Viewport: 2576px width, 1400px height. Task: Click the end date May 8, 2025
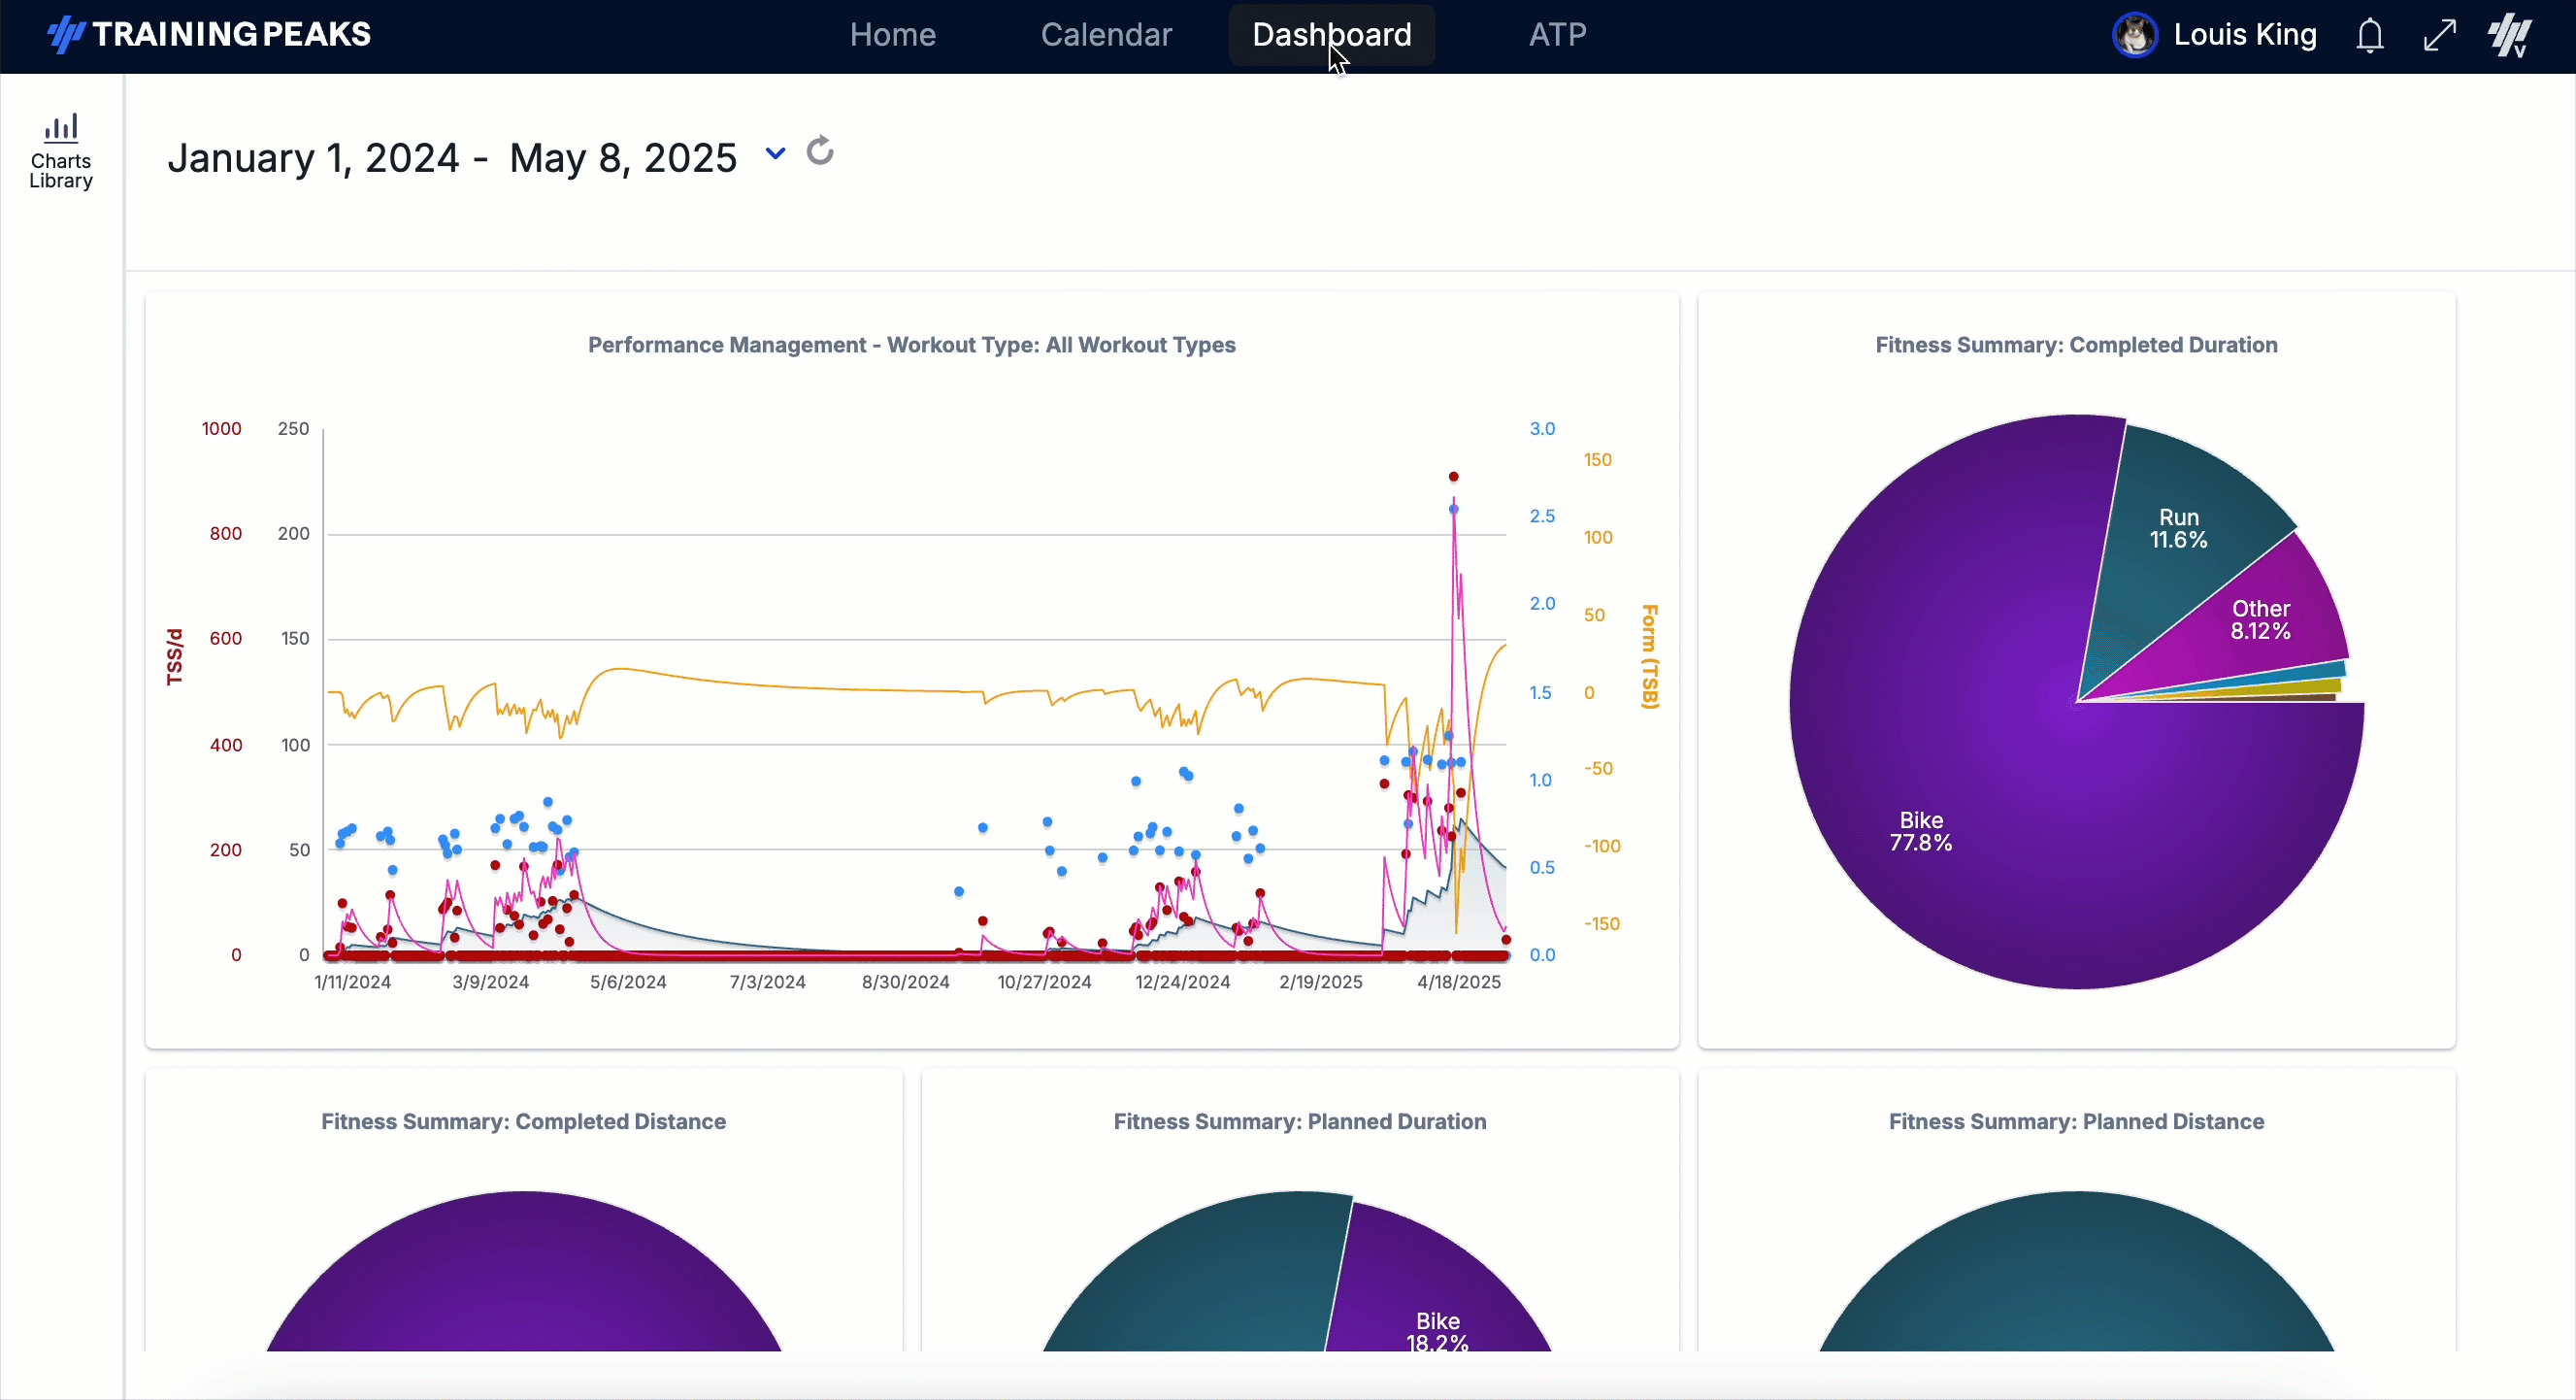point(623,158)
